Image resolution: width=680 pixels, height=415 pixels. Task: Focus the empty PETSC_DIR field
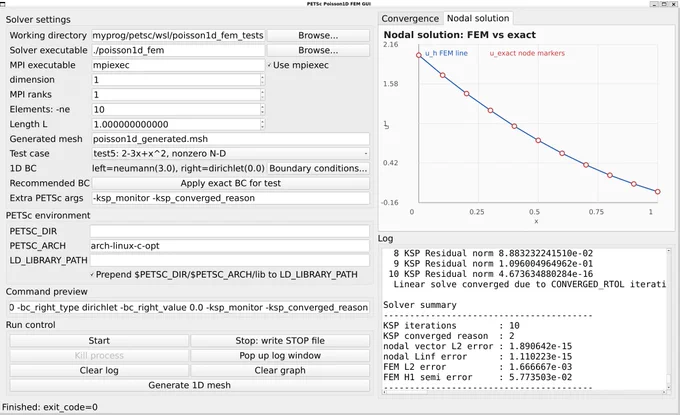click(229, 231)
